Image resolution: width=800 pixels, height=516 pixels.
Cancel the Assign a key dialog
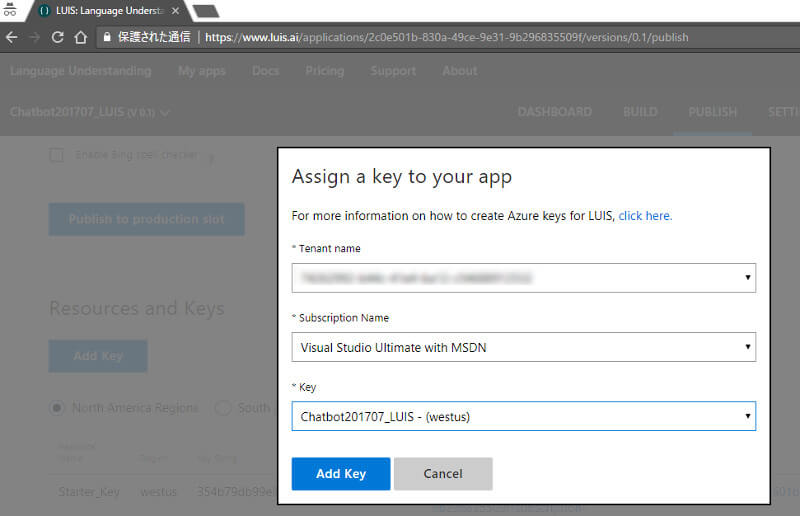pyautogui.click(x=443, y=474)
